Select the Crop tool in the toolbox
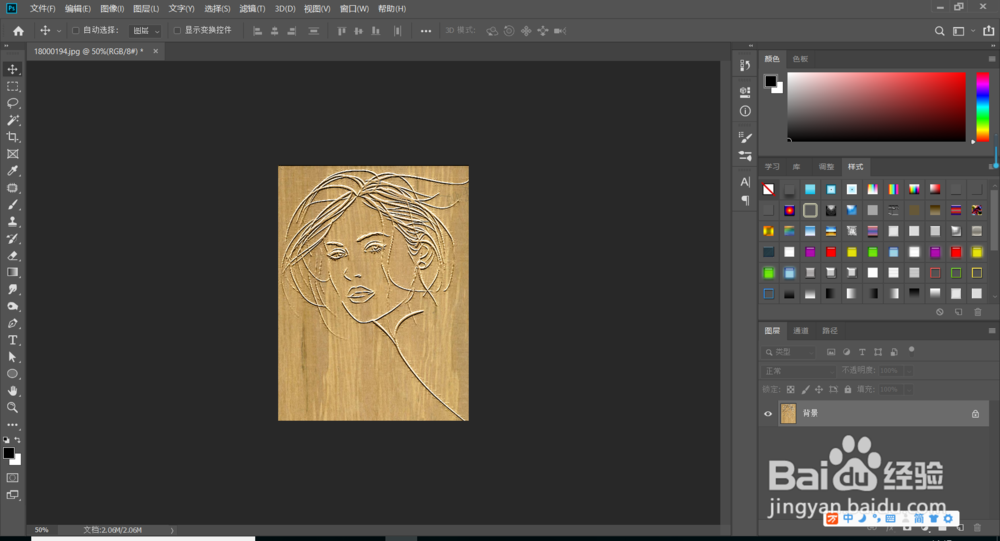Screen dimensions: 1000x541 pos(13,137)
